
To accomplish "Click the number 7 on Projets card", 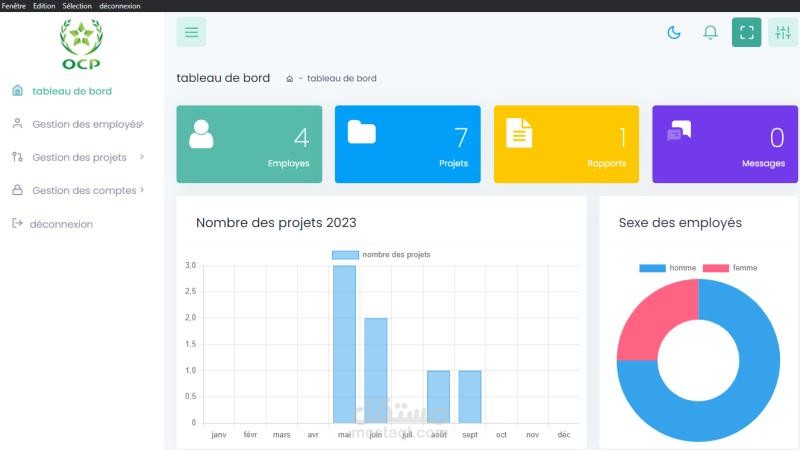I will click(x=461, y=138).
